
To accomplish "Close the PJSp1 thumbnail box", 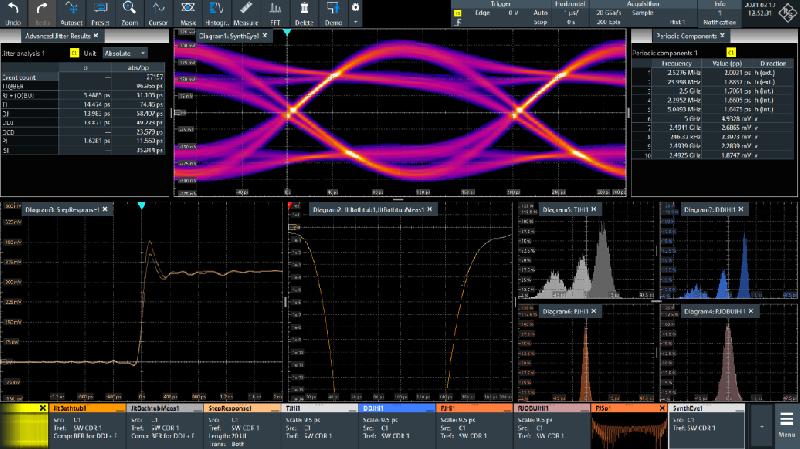I will point(662,408).
